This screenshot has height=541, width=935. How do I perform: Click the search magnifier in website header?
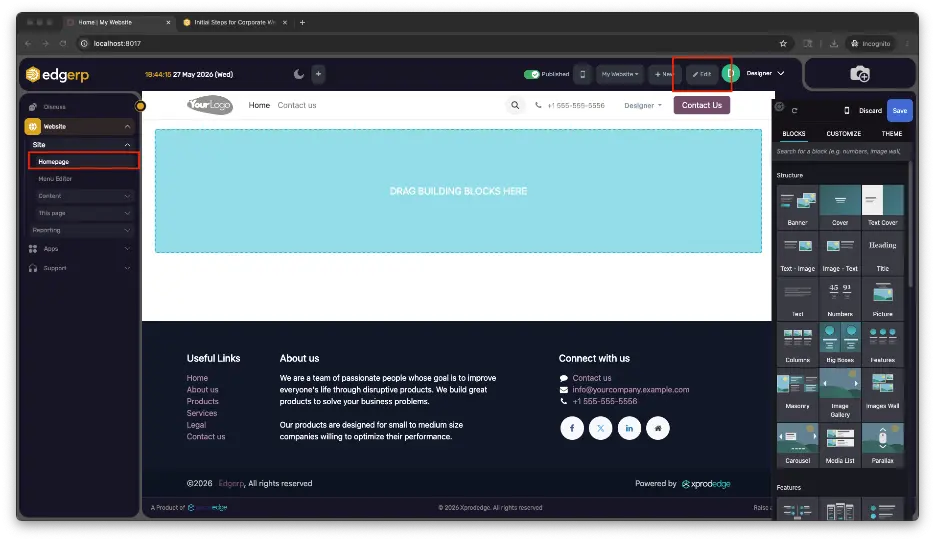point(515,105)
